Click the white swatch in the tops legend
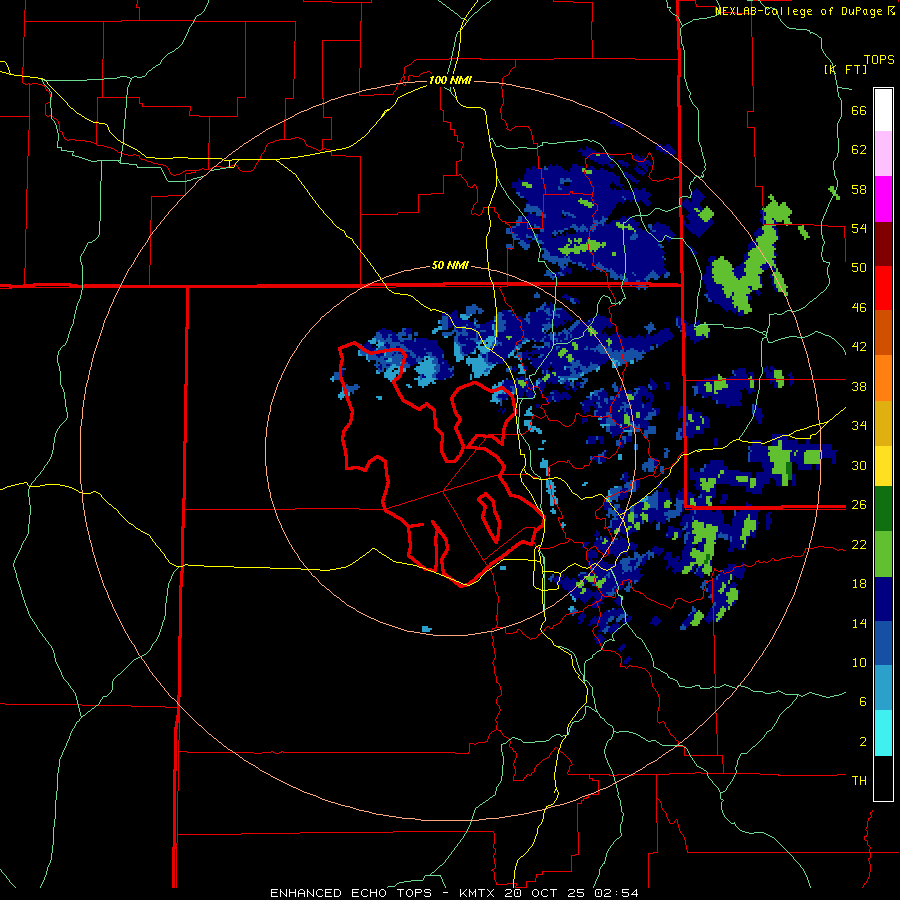This screenshot has height=900, width=900. (883, 110)
